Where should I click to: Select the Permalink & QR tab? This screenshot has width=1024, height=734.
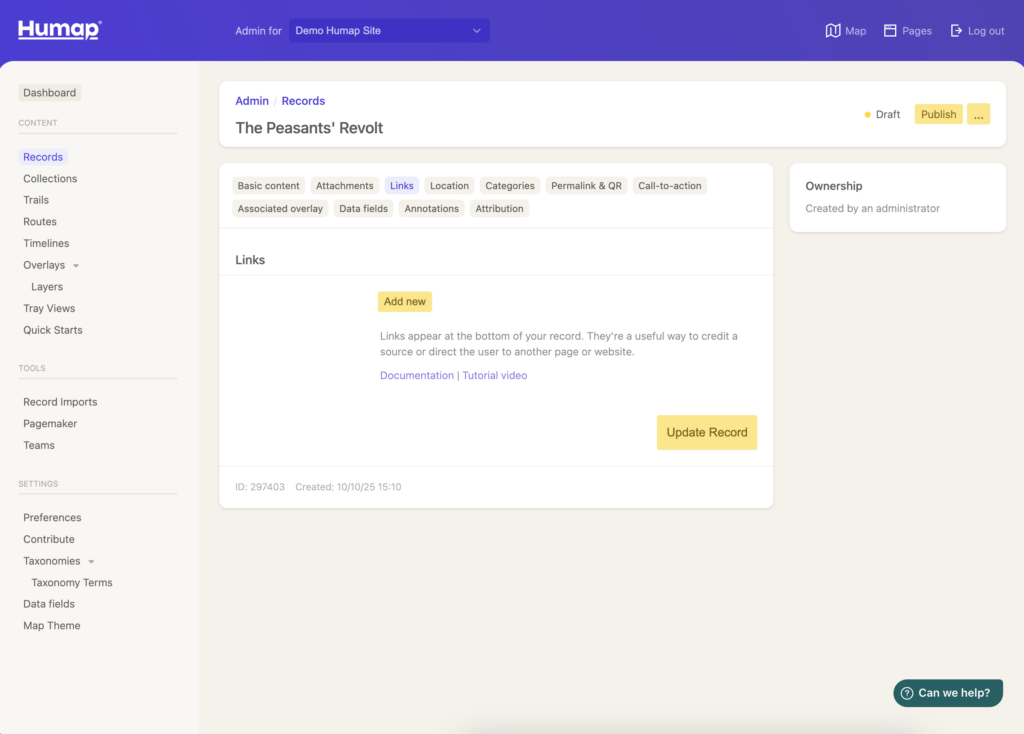point(586,186)
